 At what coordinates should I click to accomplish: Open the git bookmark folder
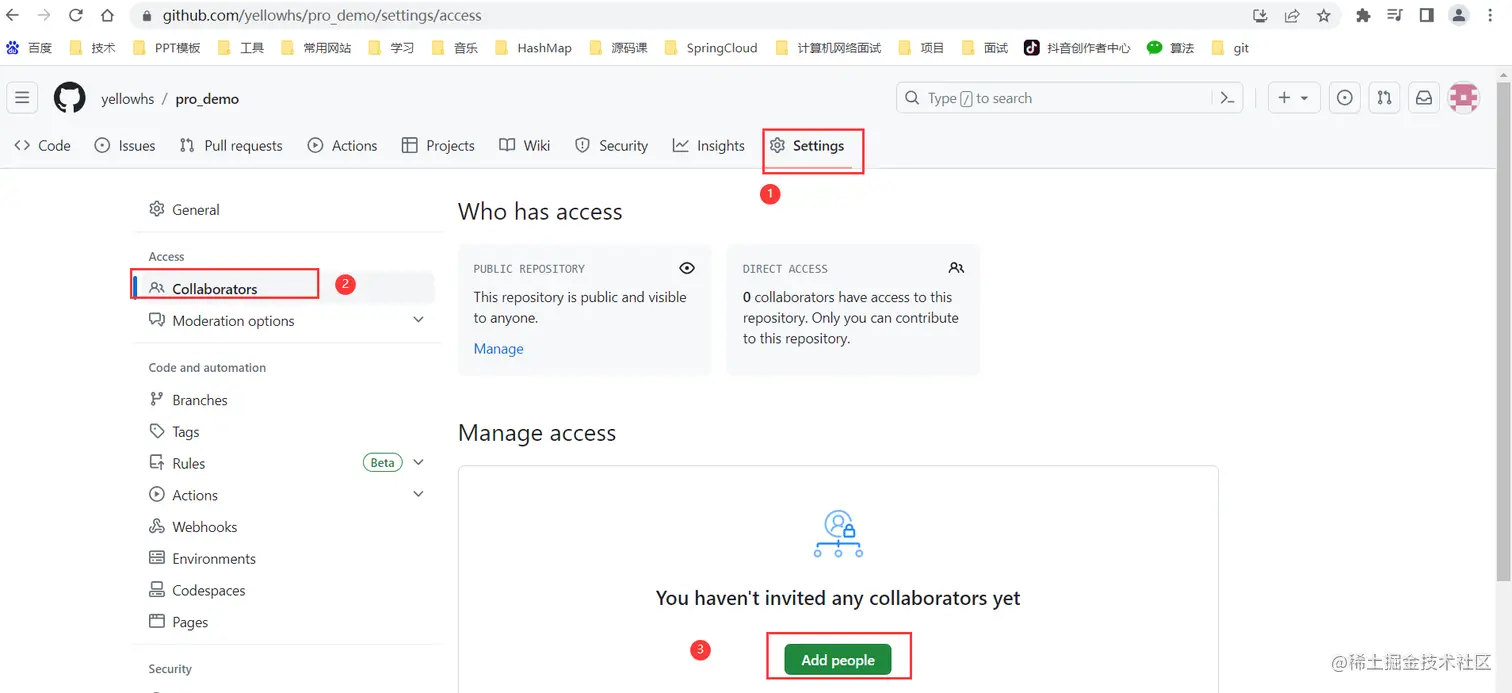pos(1230,47)
